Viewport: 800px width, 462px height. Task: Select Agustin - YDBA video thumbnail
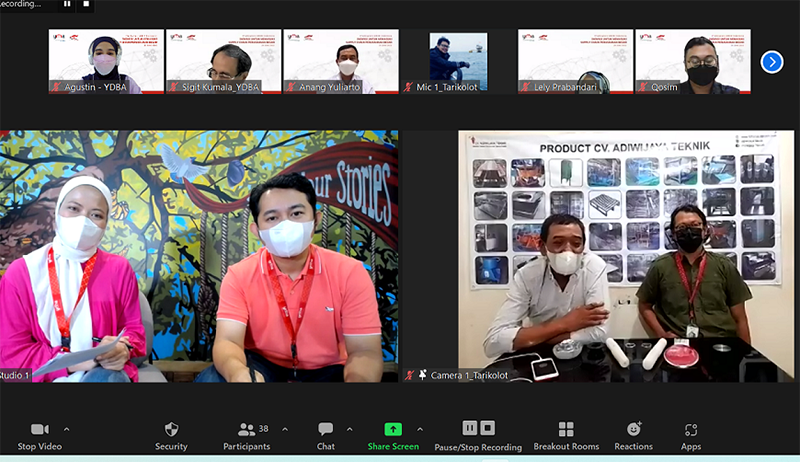[x=107, y=61]
